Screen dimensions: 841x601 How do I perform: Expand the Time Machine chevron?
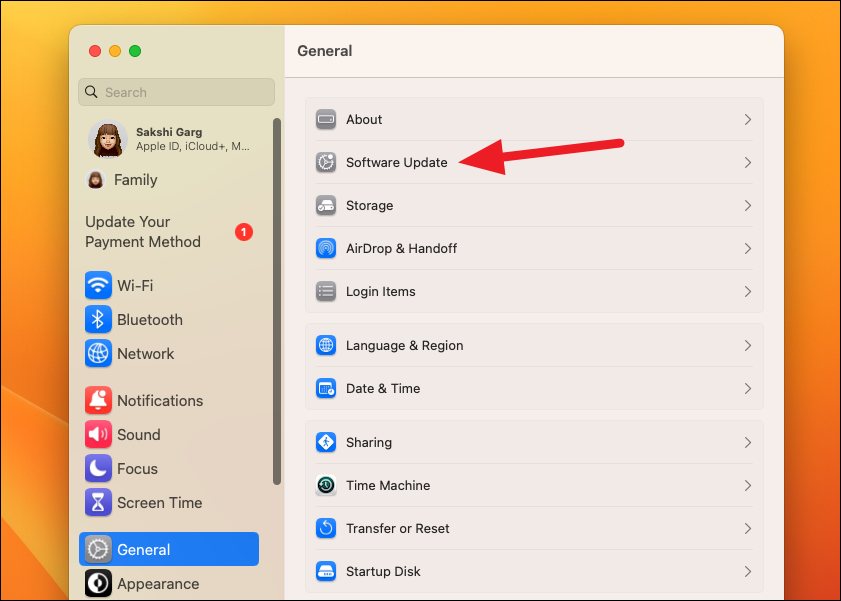pos(748,485)
